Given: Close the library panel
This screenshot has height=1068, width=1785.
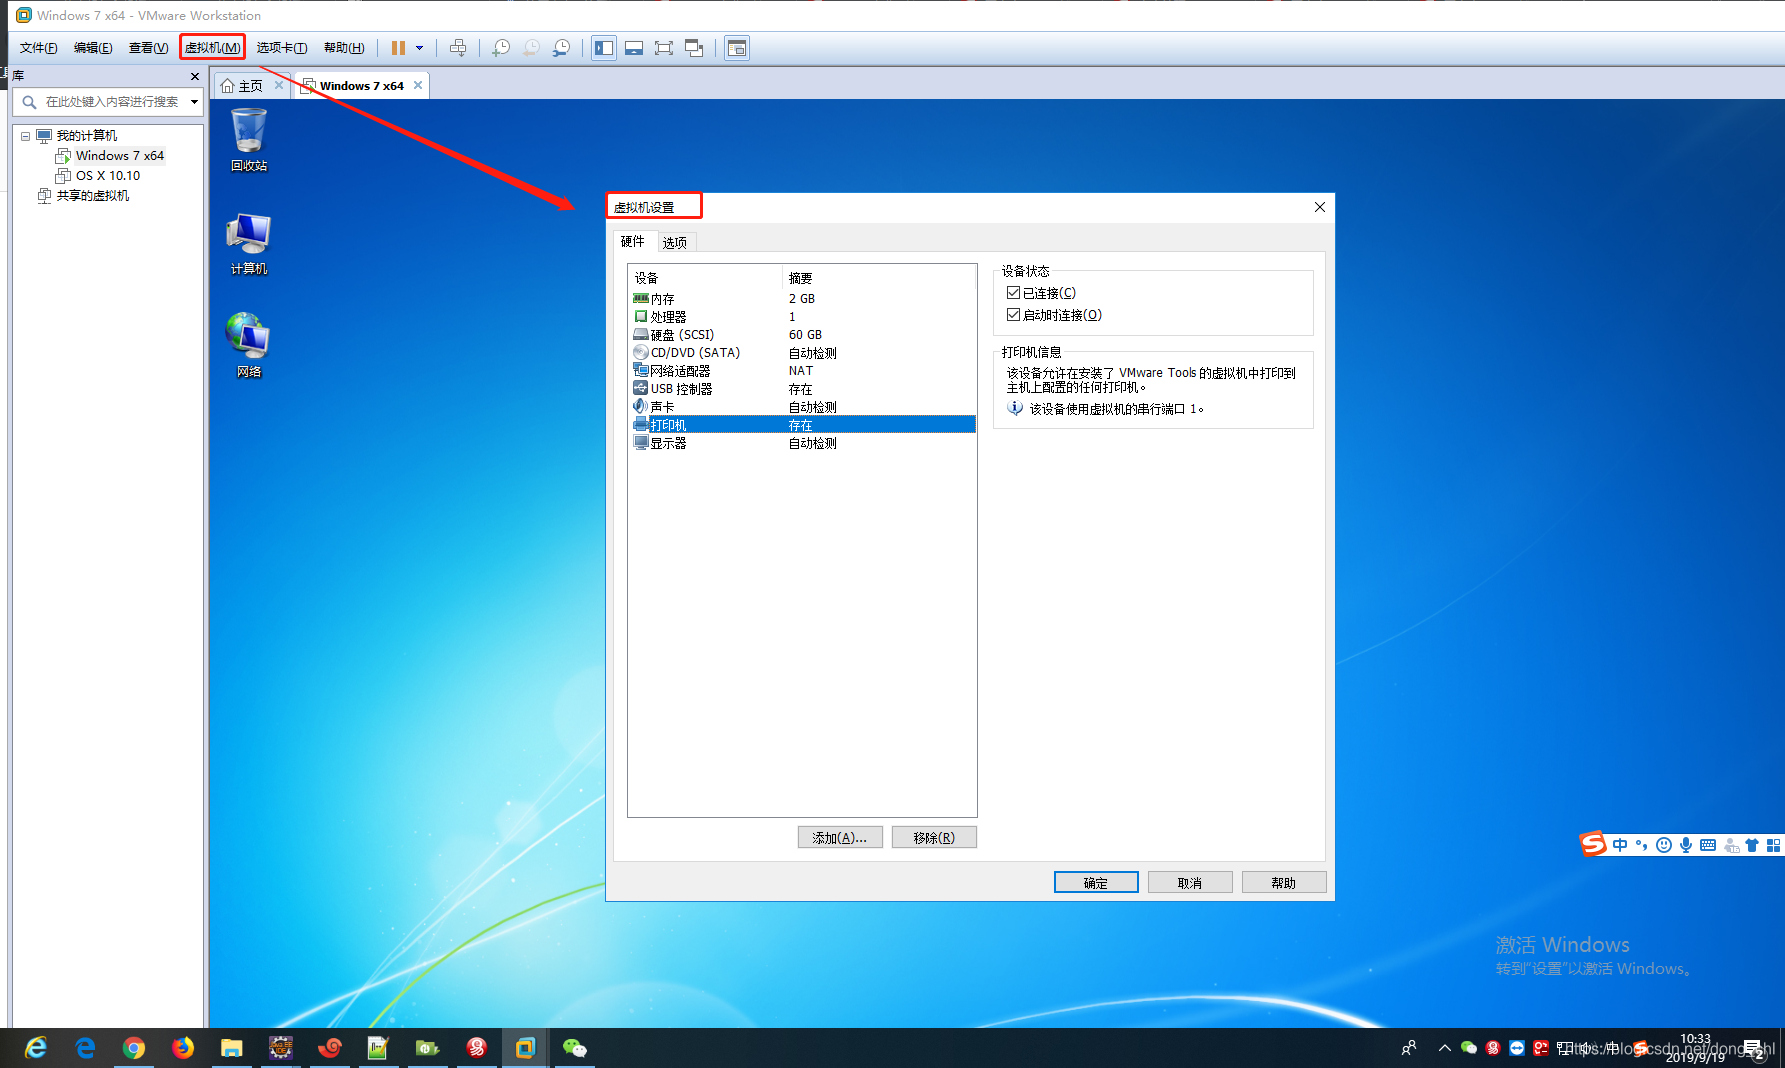Looking at the screenshot, I should pyautogui.click(x=195, y=76).
